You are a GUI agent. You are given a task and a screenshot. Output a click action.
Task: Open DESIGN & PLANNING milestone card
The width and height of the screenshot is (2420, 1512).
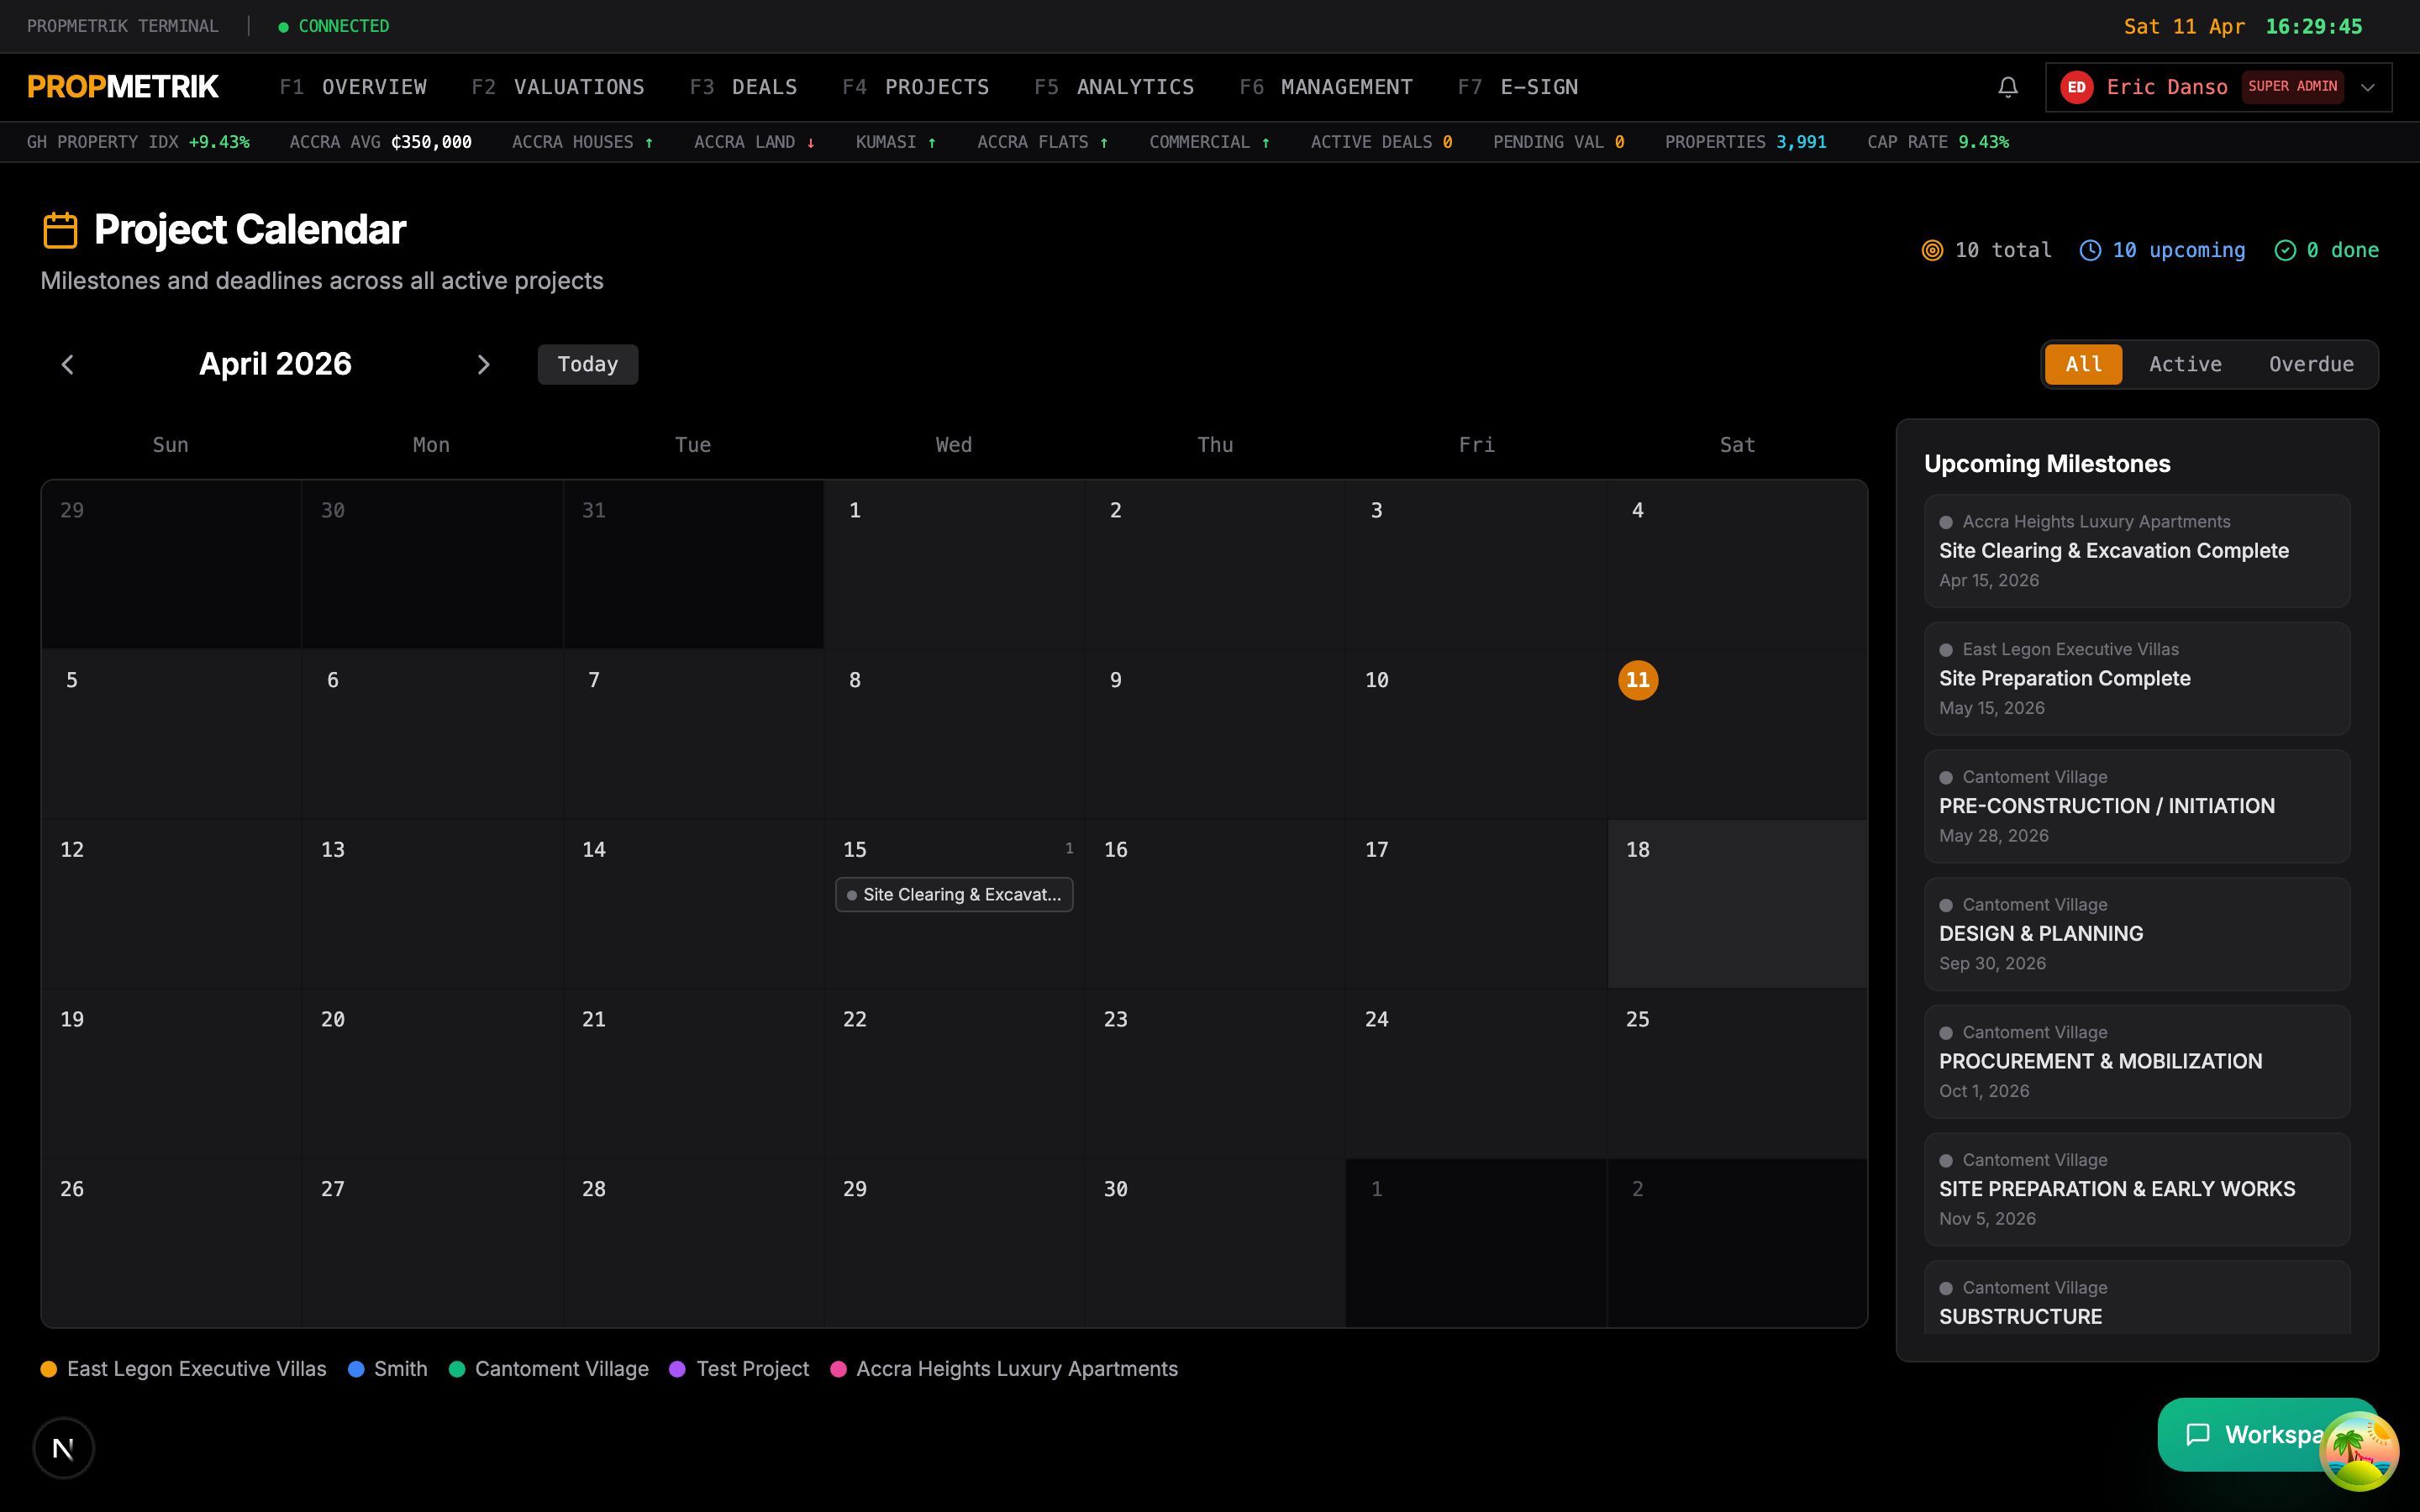click(x=2137, y=934)
